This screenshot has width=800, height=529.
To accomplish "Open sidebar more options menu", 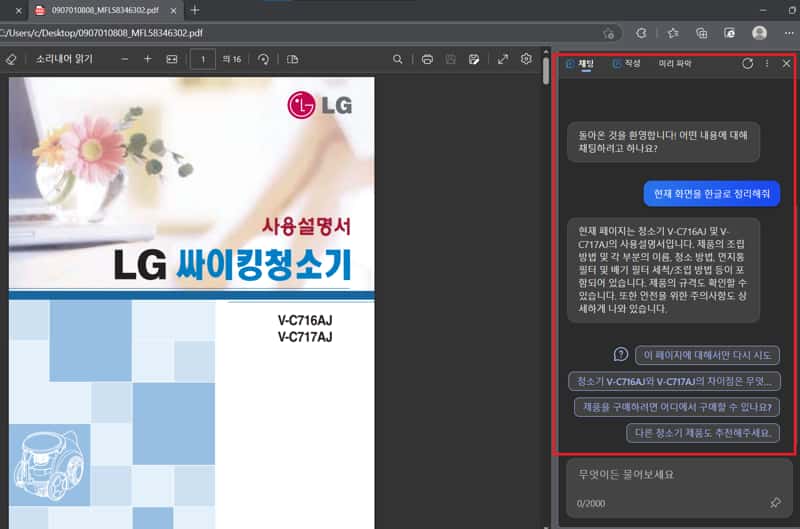I will (x=767, y=64).
